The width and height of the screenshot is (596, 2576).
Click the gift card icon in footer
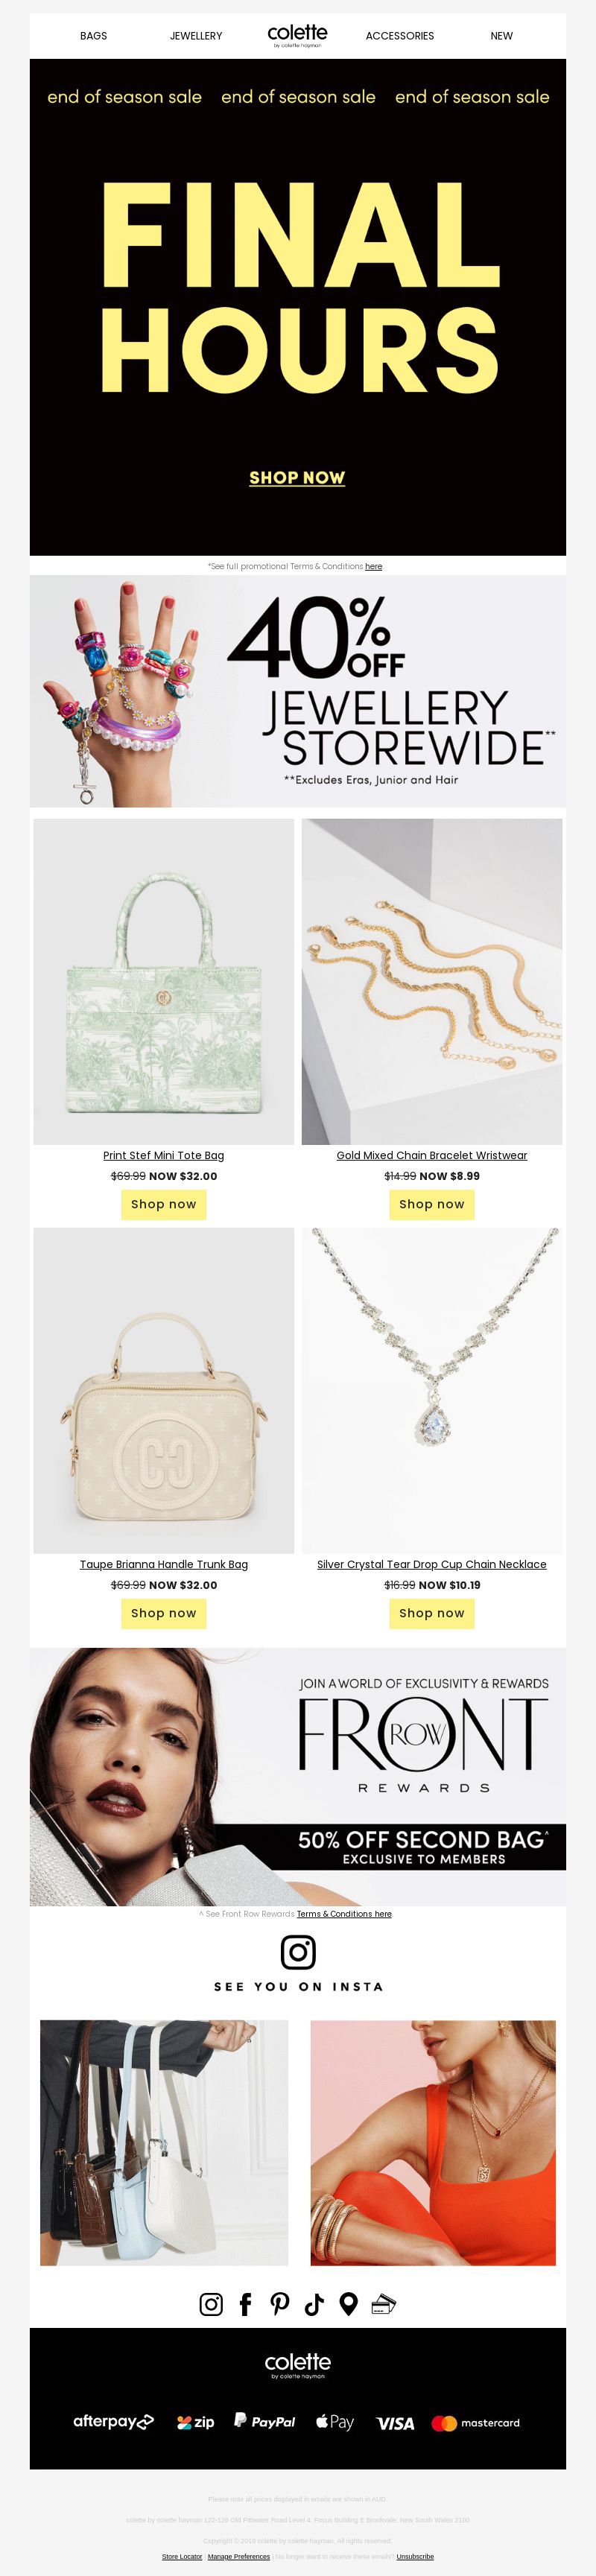pos(384,2304)
